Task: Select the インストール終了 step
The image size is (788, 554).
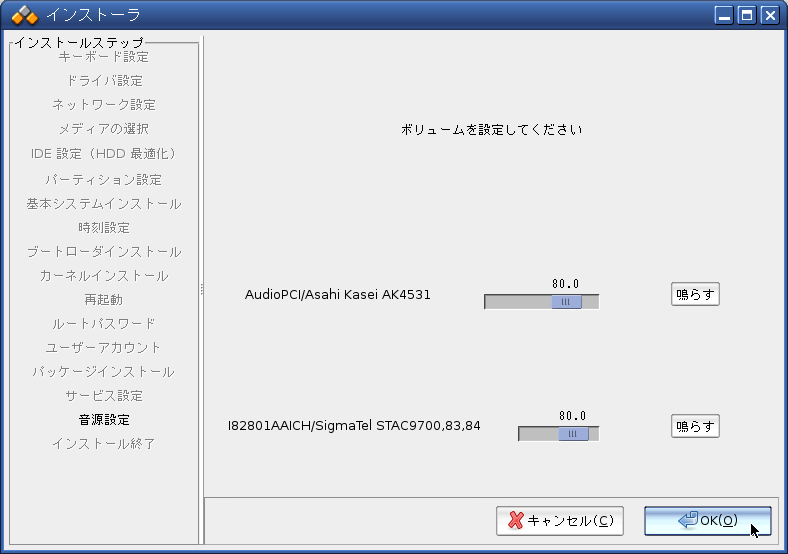Action: [104, 444]
